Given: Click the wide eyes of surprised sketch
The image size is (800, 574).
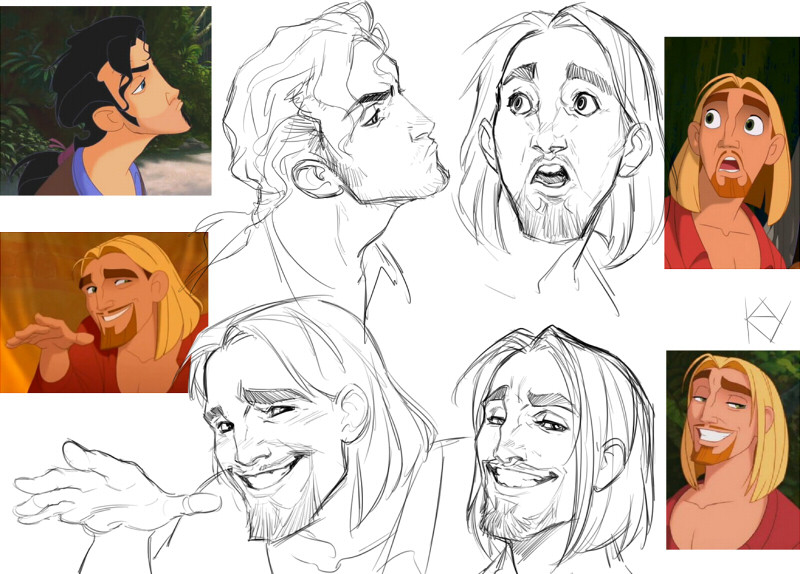Looking at the screenshot, I should (x=550, y=103).
